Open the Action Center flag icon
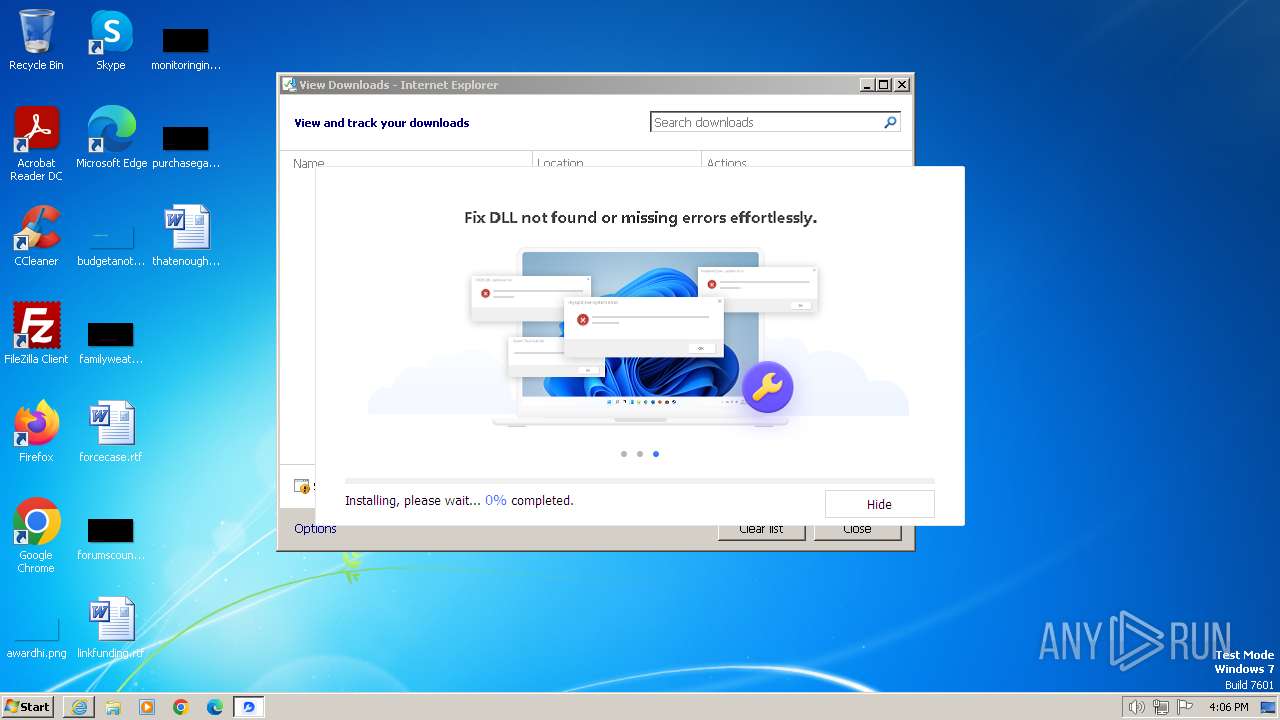Screen dimensions: 1280x720 point(1185,707)
